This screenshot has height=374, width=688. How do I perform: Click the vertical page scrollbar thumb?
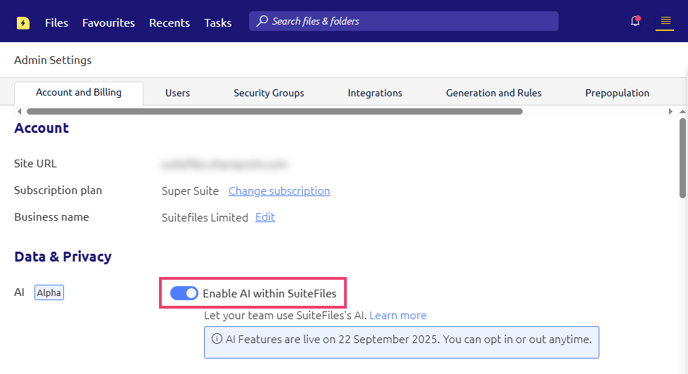pos(682,158)
